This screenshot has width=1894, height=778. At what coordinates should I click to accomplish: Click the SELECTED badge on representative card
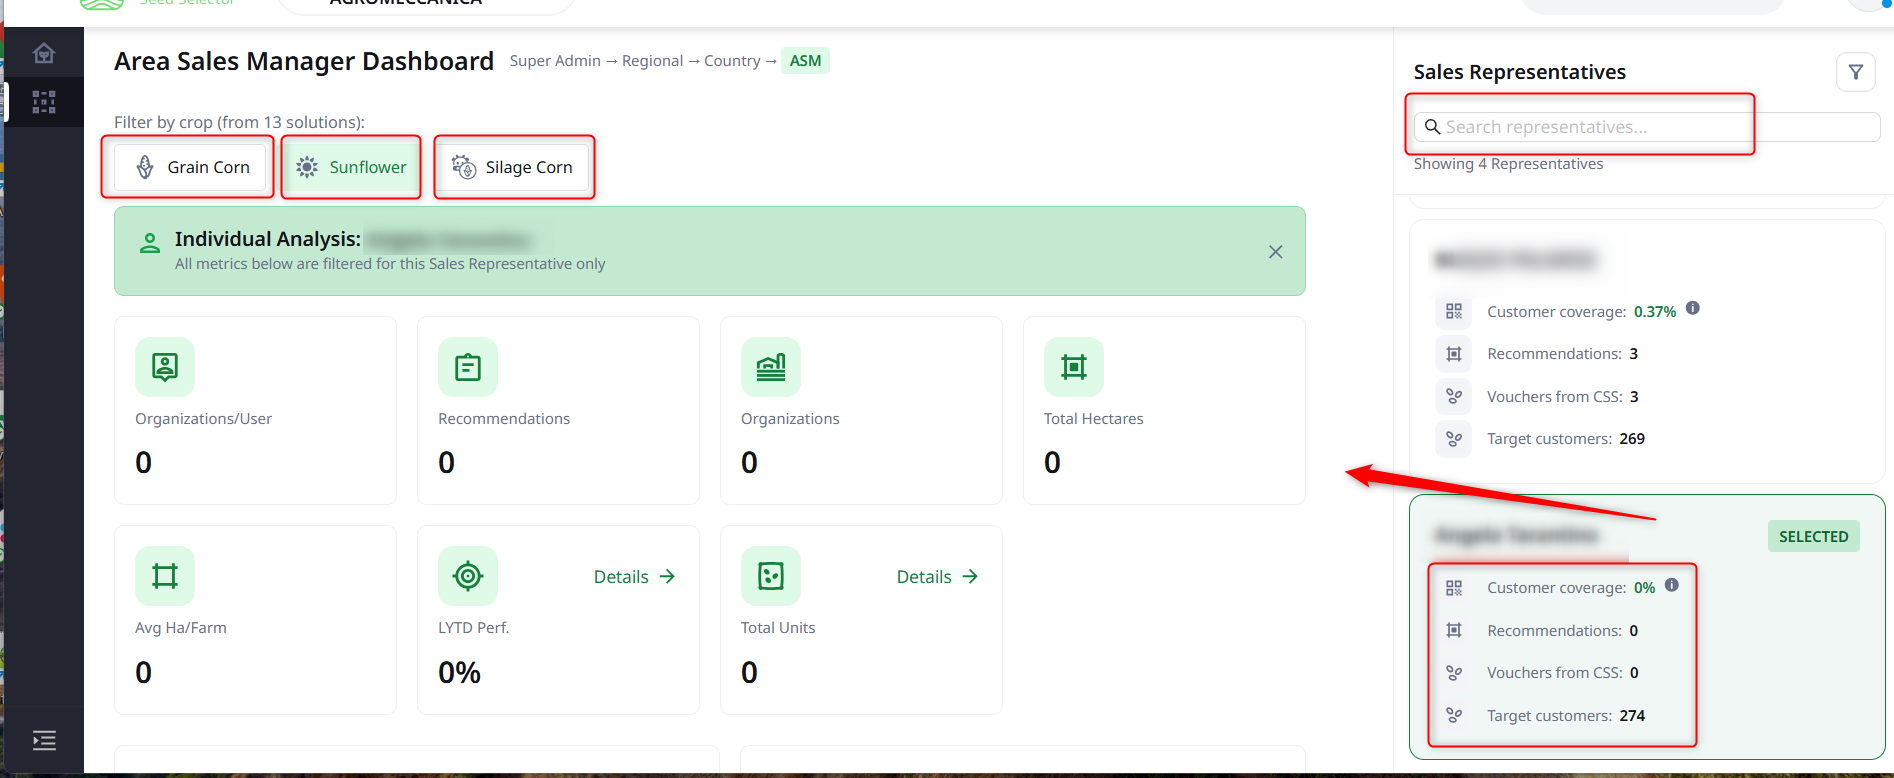coord(1813,537)
